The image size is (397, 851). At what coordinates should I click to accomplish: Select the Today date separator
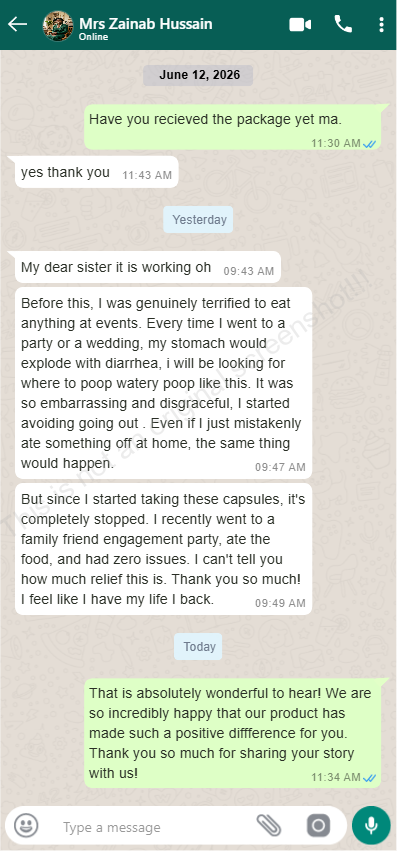[x=198, y=646]
